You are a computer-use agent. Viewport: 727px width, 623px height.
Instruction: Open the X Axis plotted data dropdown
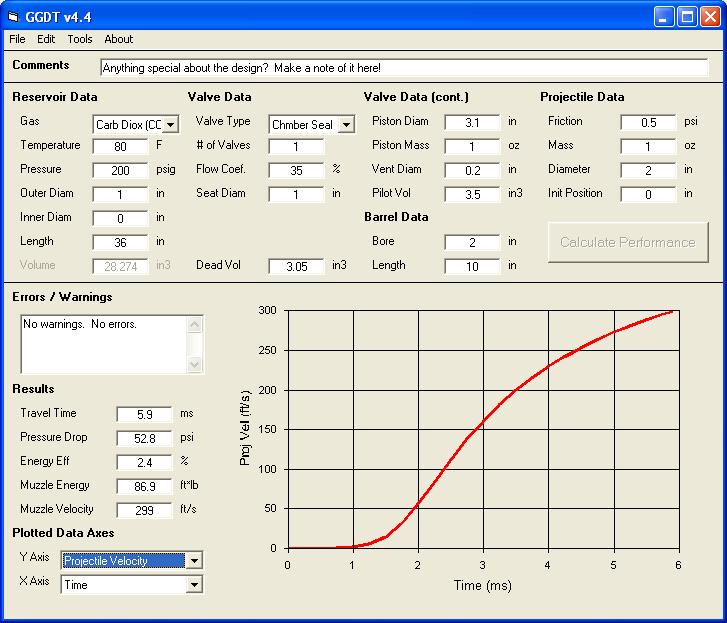point(194,585)
